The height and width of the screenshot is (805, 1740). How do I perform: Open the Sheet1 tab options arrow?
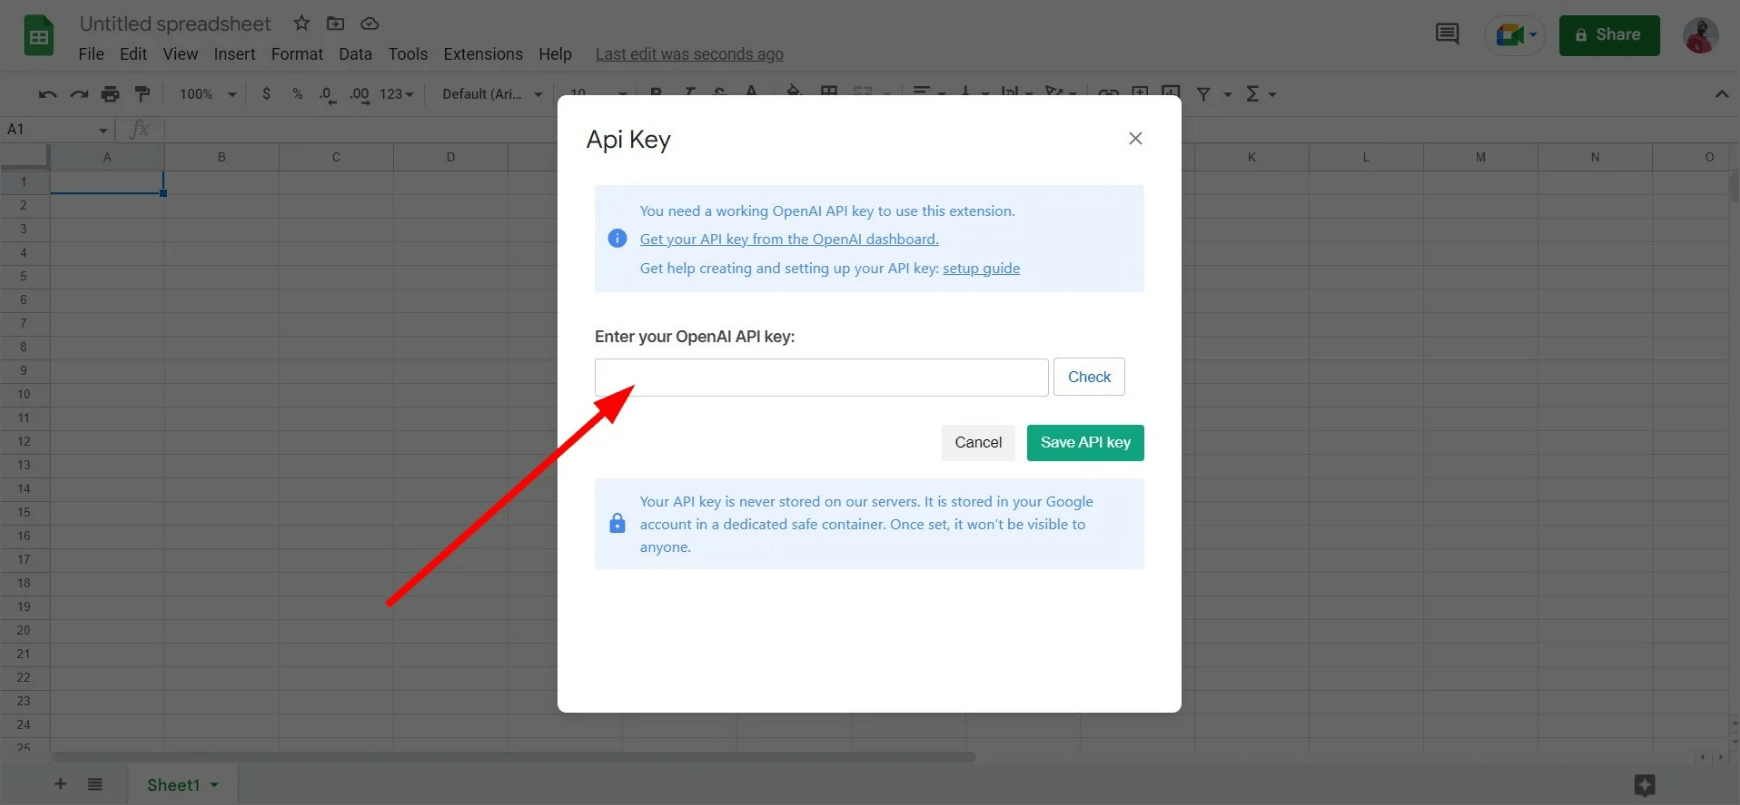coord(214,785)
